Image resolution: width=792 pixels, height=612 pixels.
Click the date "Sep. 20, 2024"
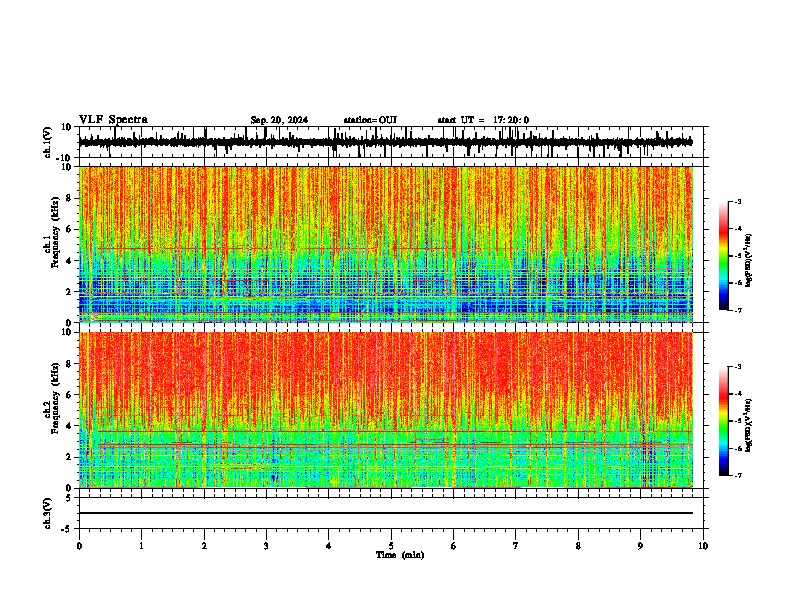279,120
